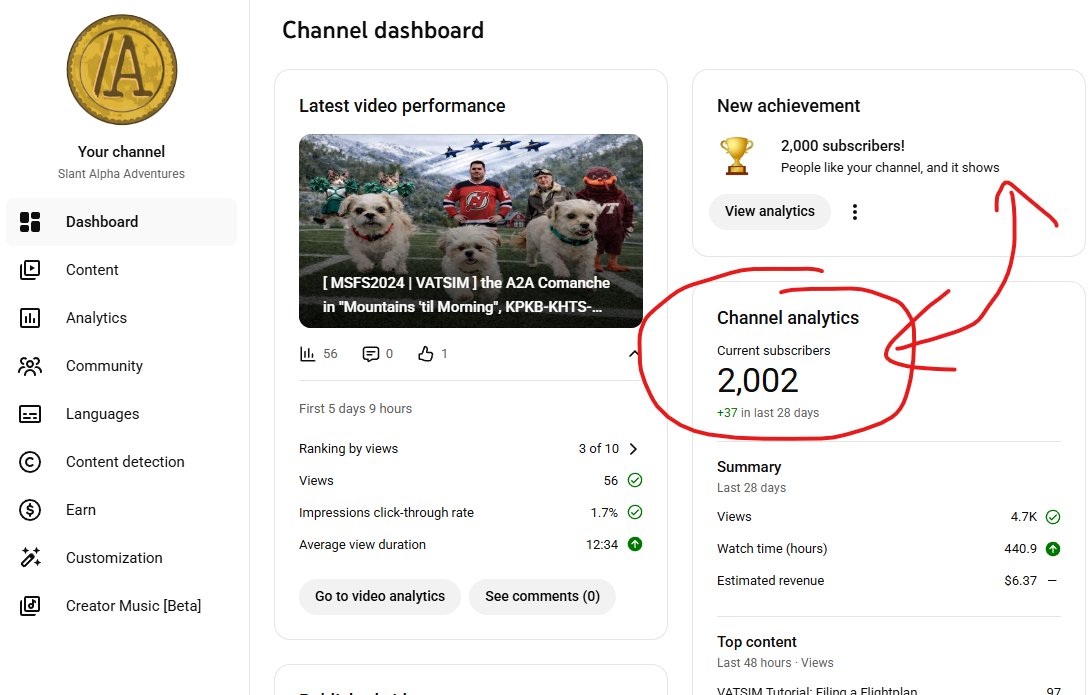1092x695 pixels.
Task: Click the Your channel label
Action: pos(121,152)
